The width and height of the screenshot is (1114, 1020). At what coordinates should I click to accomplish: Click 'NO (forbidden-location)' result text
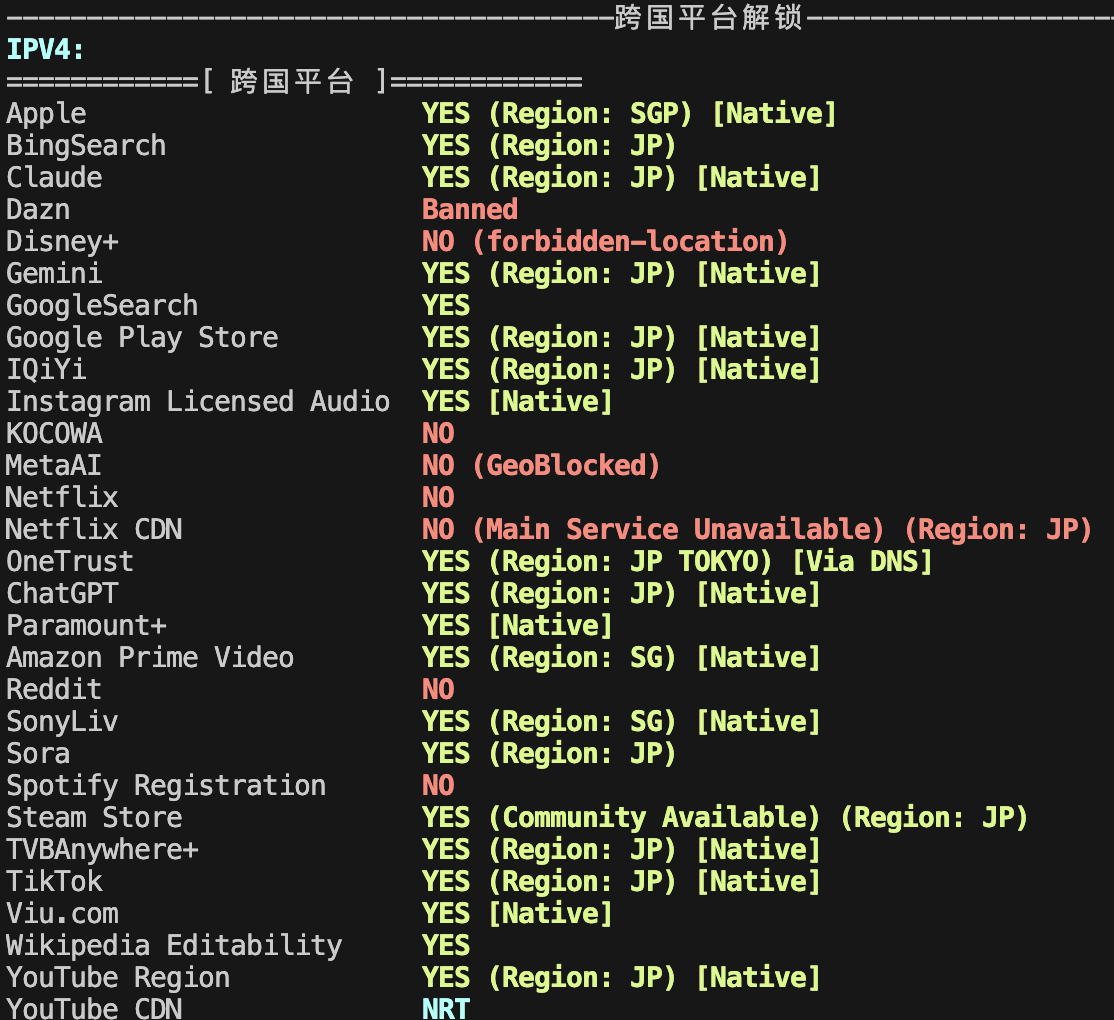(605, 242)
